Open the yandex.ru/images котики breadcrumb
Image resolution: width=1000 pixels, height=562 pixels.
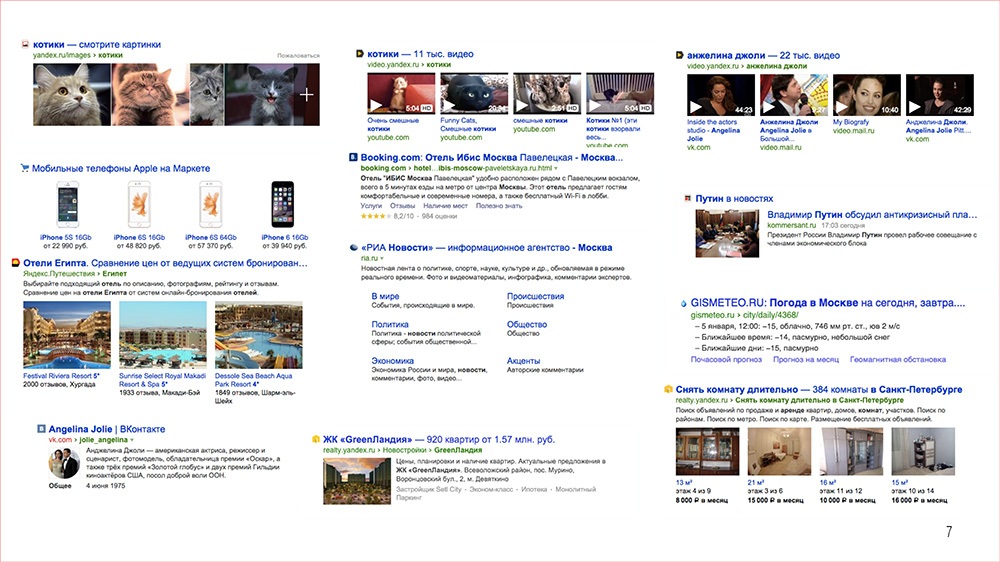(78, 55)
